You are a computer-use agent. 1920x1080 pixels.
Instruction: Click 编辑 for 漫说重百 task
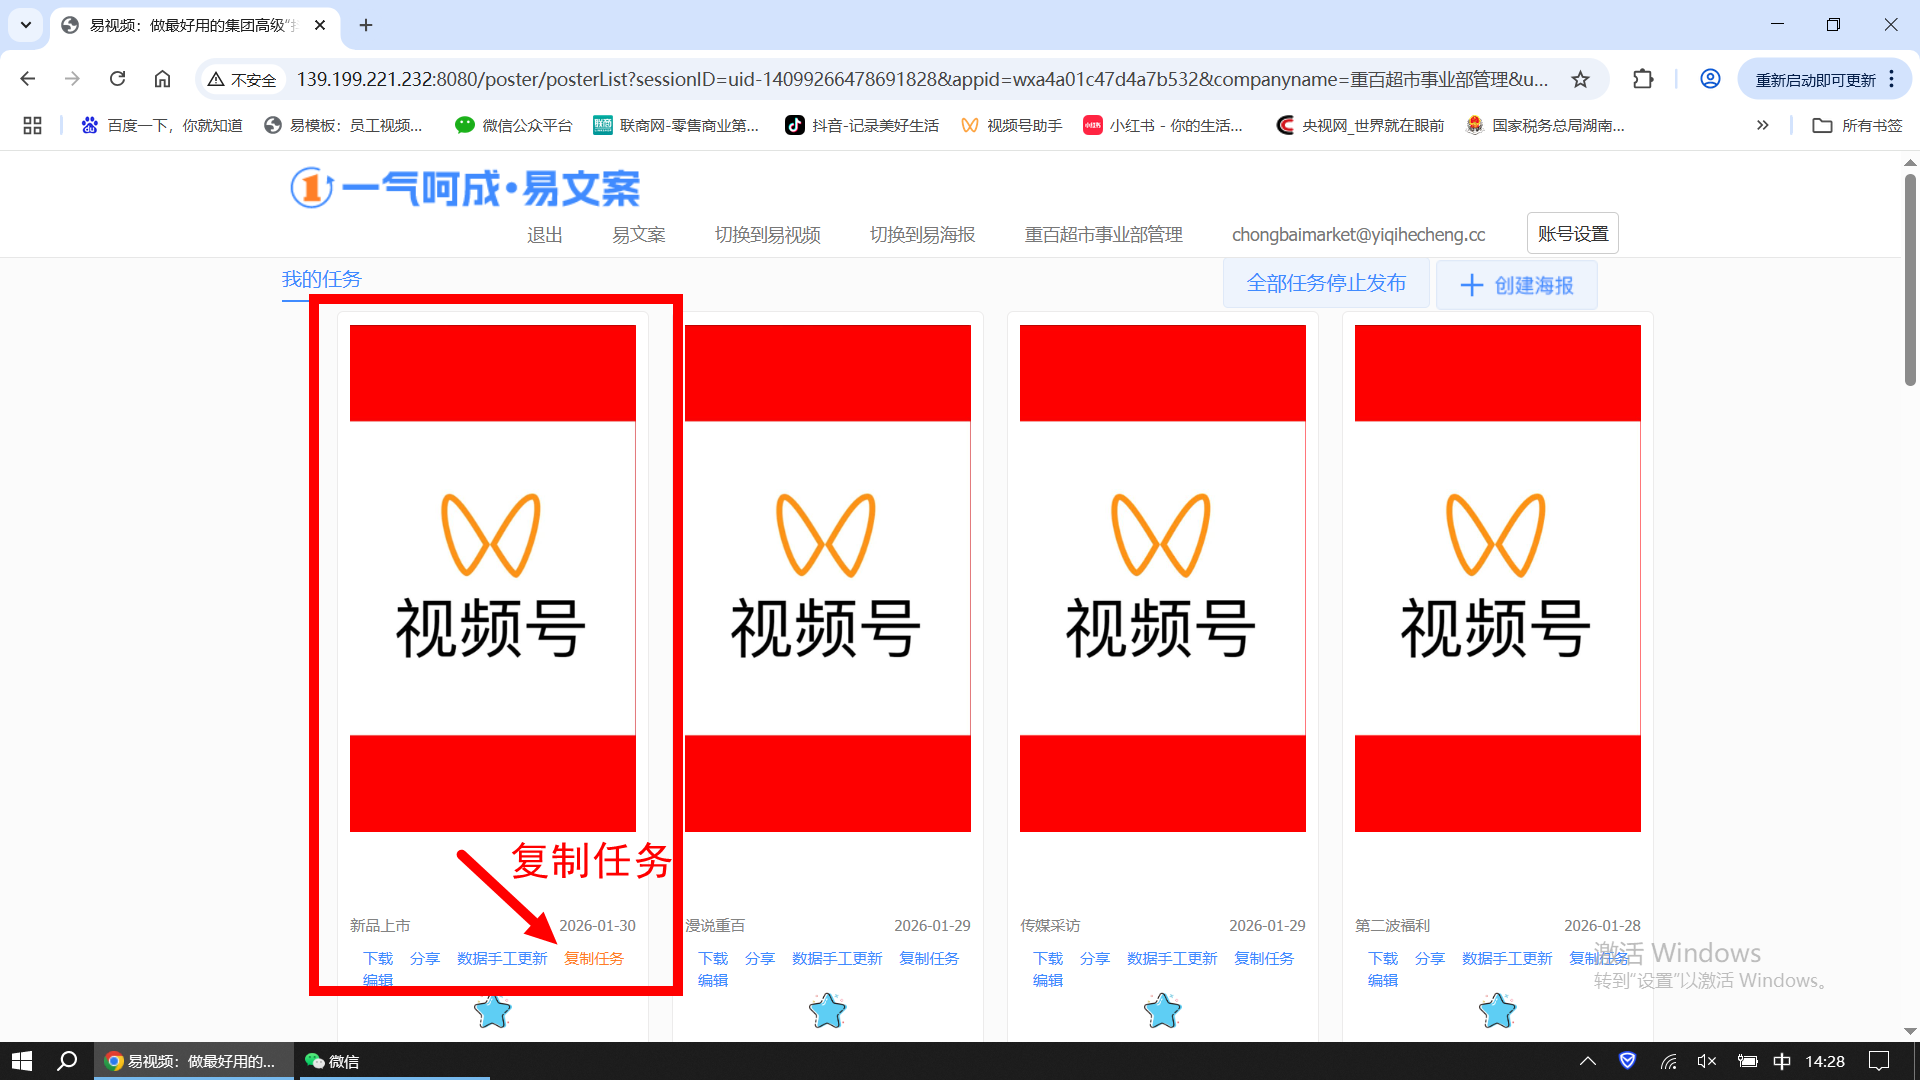713,980
